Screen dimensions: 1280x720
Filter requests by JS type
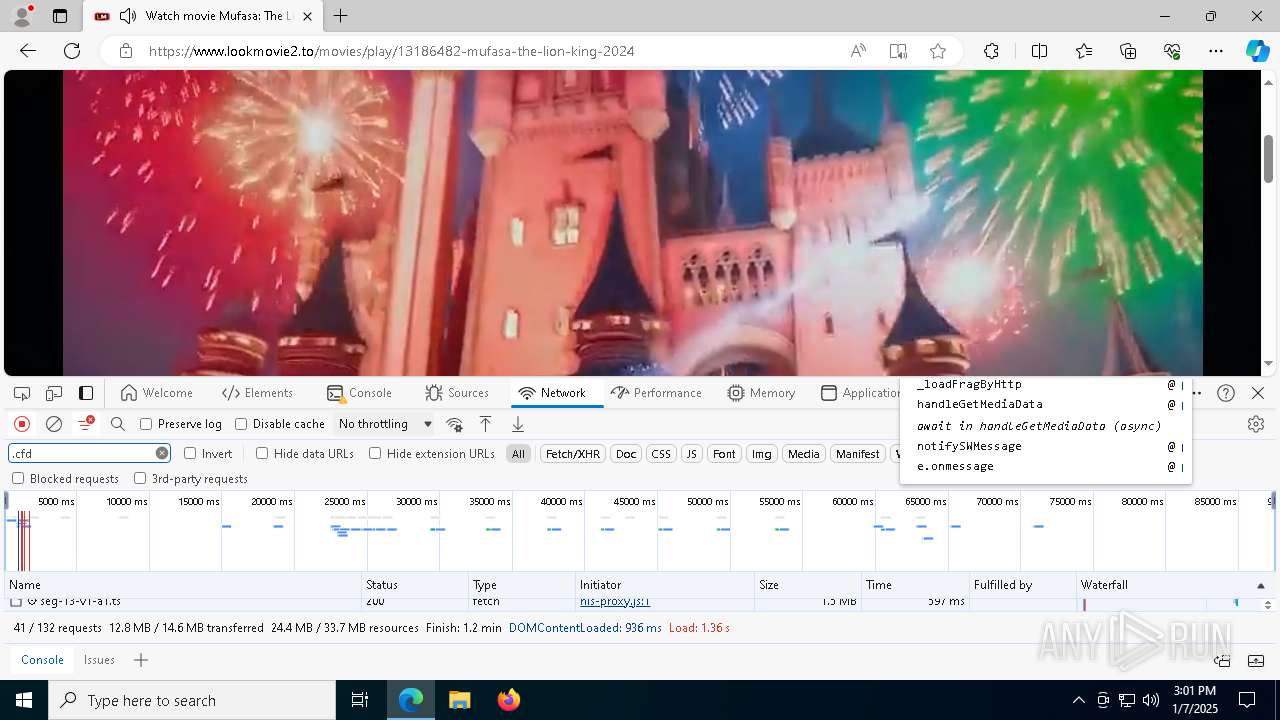pos(691,454)
